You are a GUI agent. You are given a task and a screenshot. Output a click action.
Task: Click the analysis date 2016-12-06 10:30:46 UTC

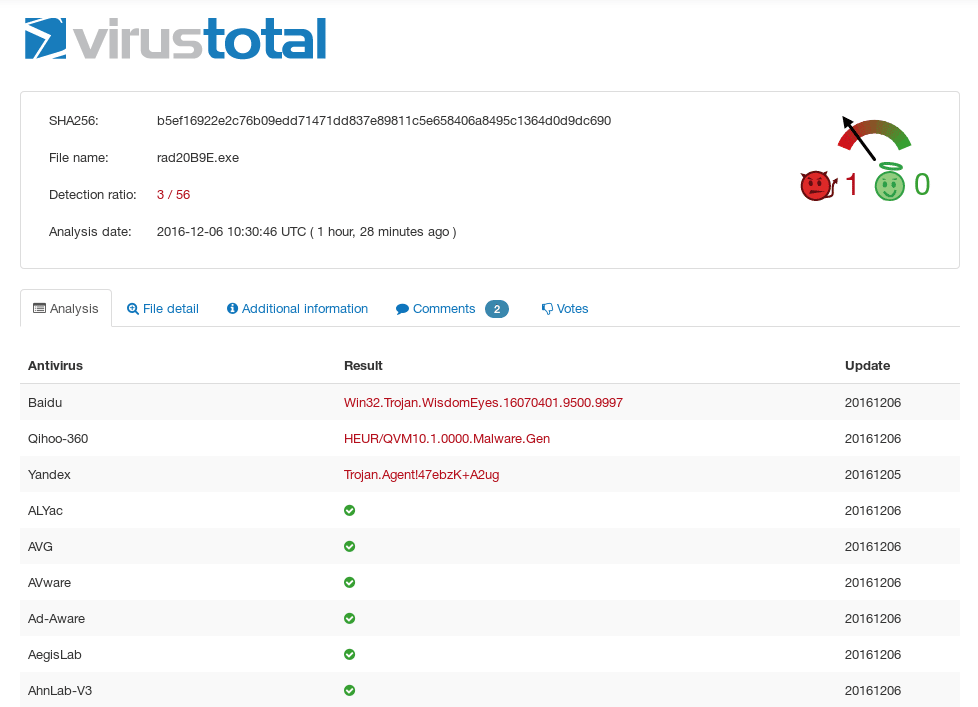pyautogui.click(x=231, y=232)
